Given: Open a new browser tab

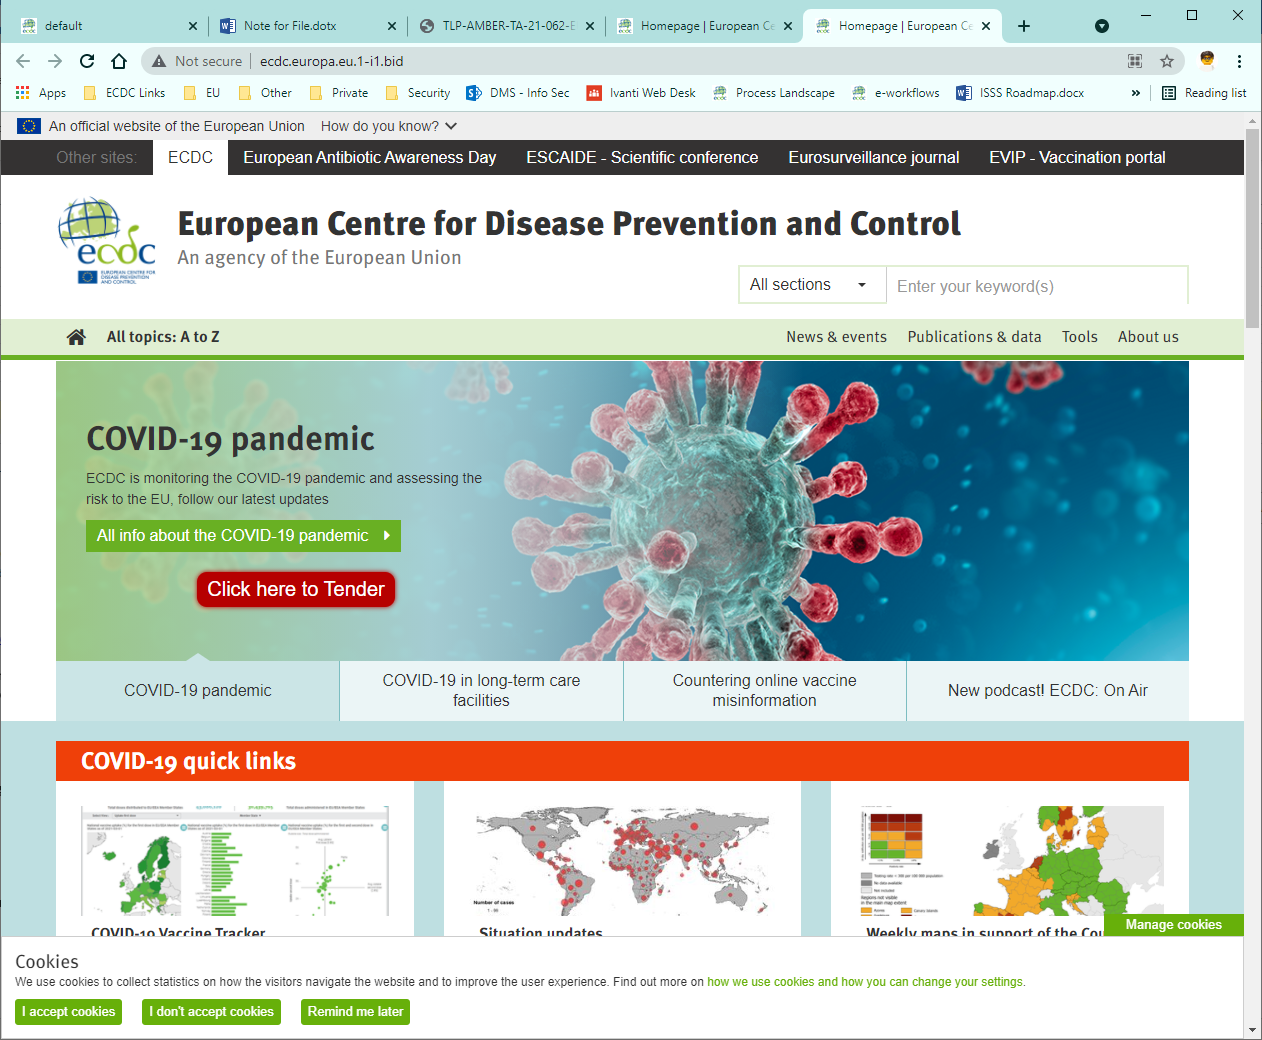Looking at the screenshot, I should pos(1024,26).
